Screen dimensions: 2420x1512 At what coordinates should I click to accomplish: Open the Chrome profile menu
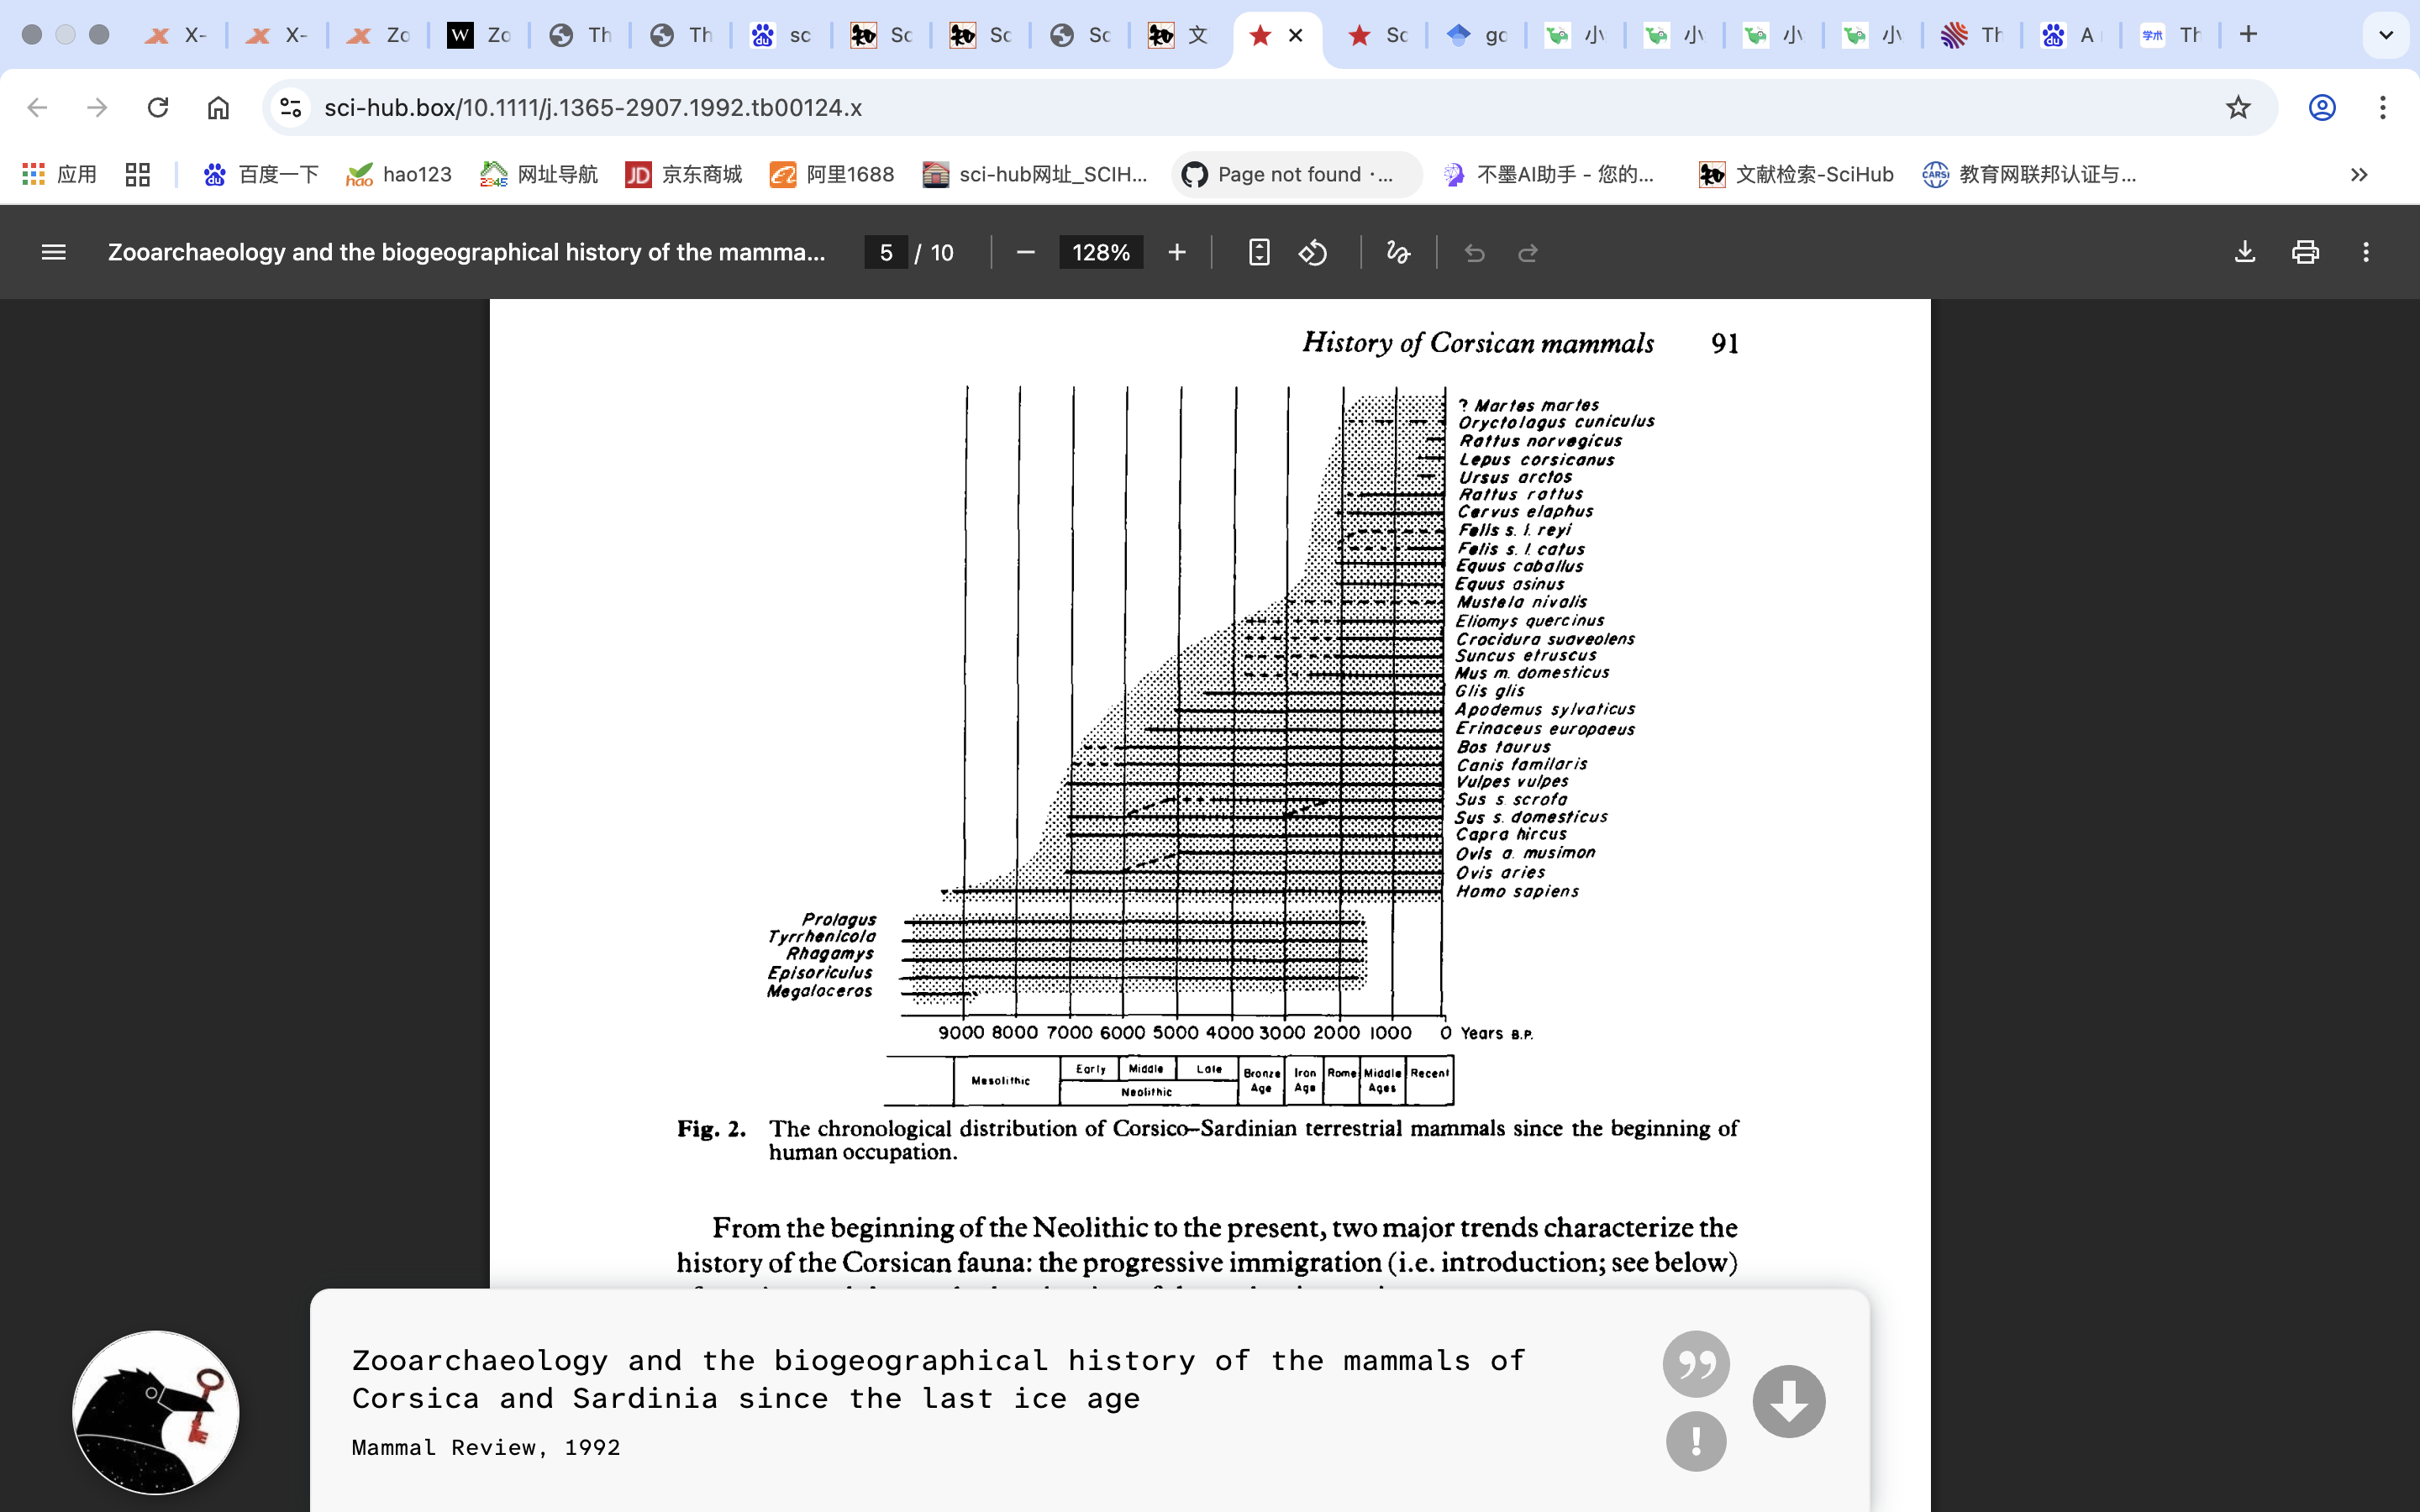2322,107
